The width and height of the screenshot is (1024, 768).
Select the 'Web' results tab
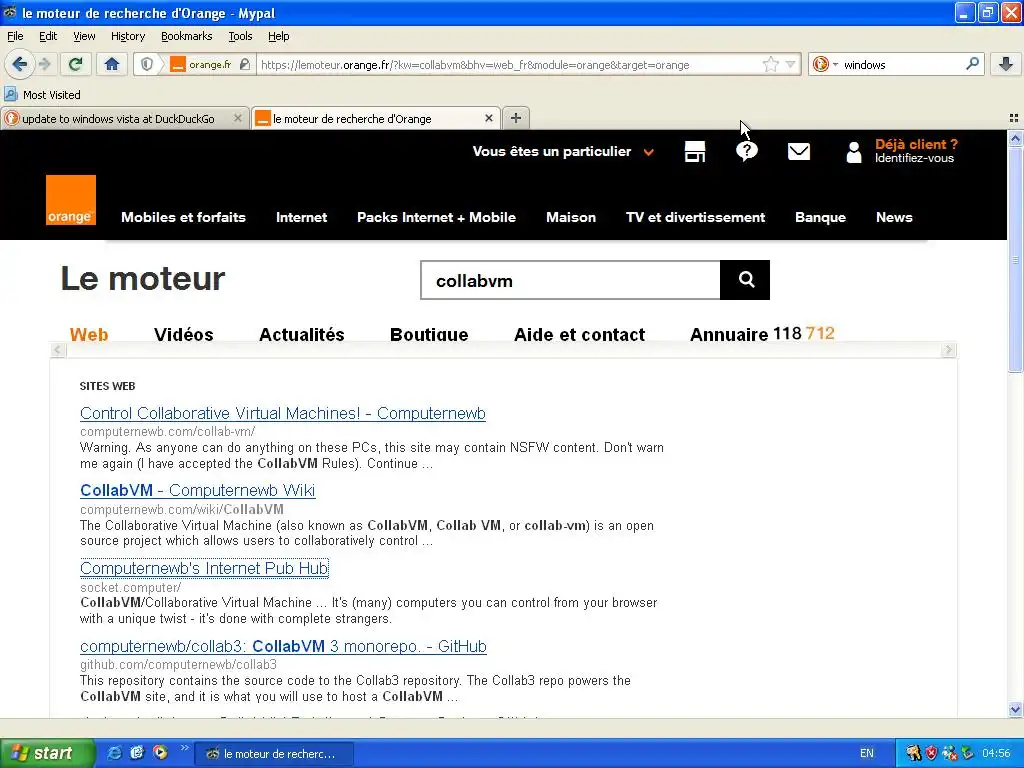(x=89, y=334)
